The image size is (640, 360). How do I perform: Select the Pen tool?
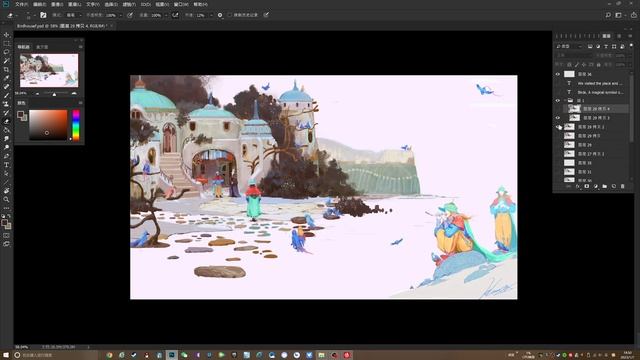(x=6, y=156)
